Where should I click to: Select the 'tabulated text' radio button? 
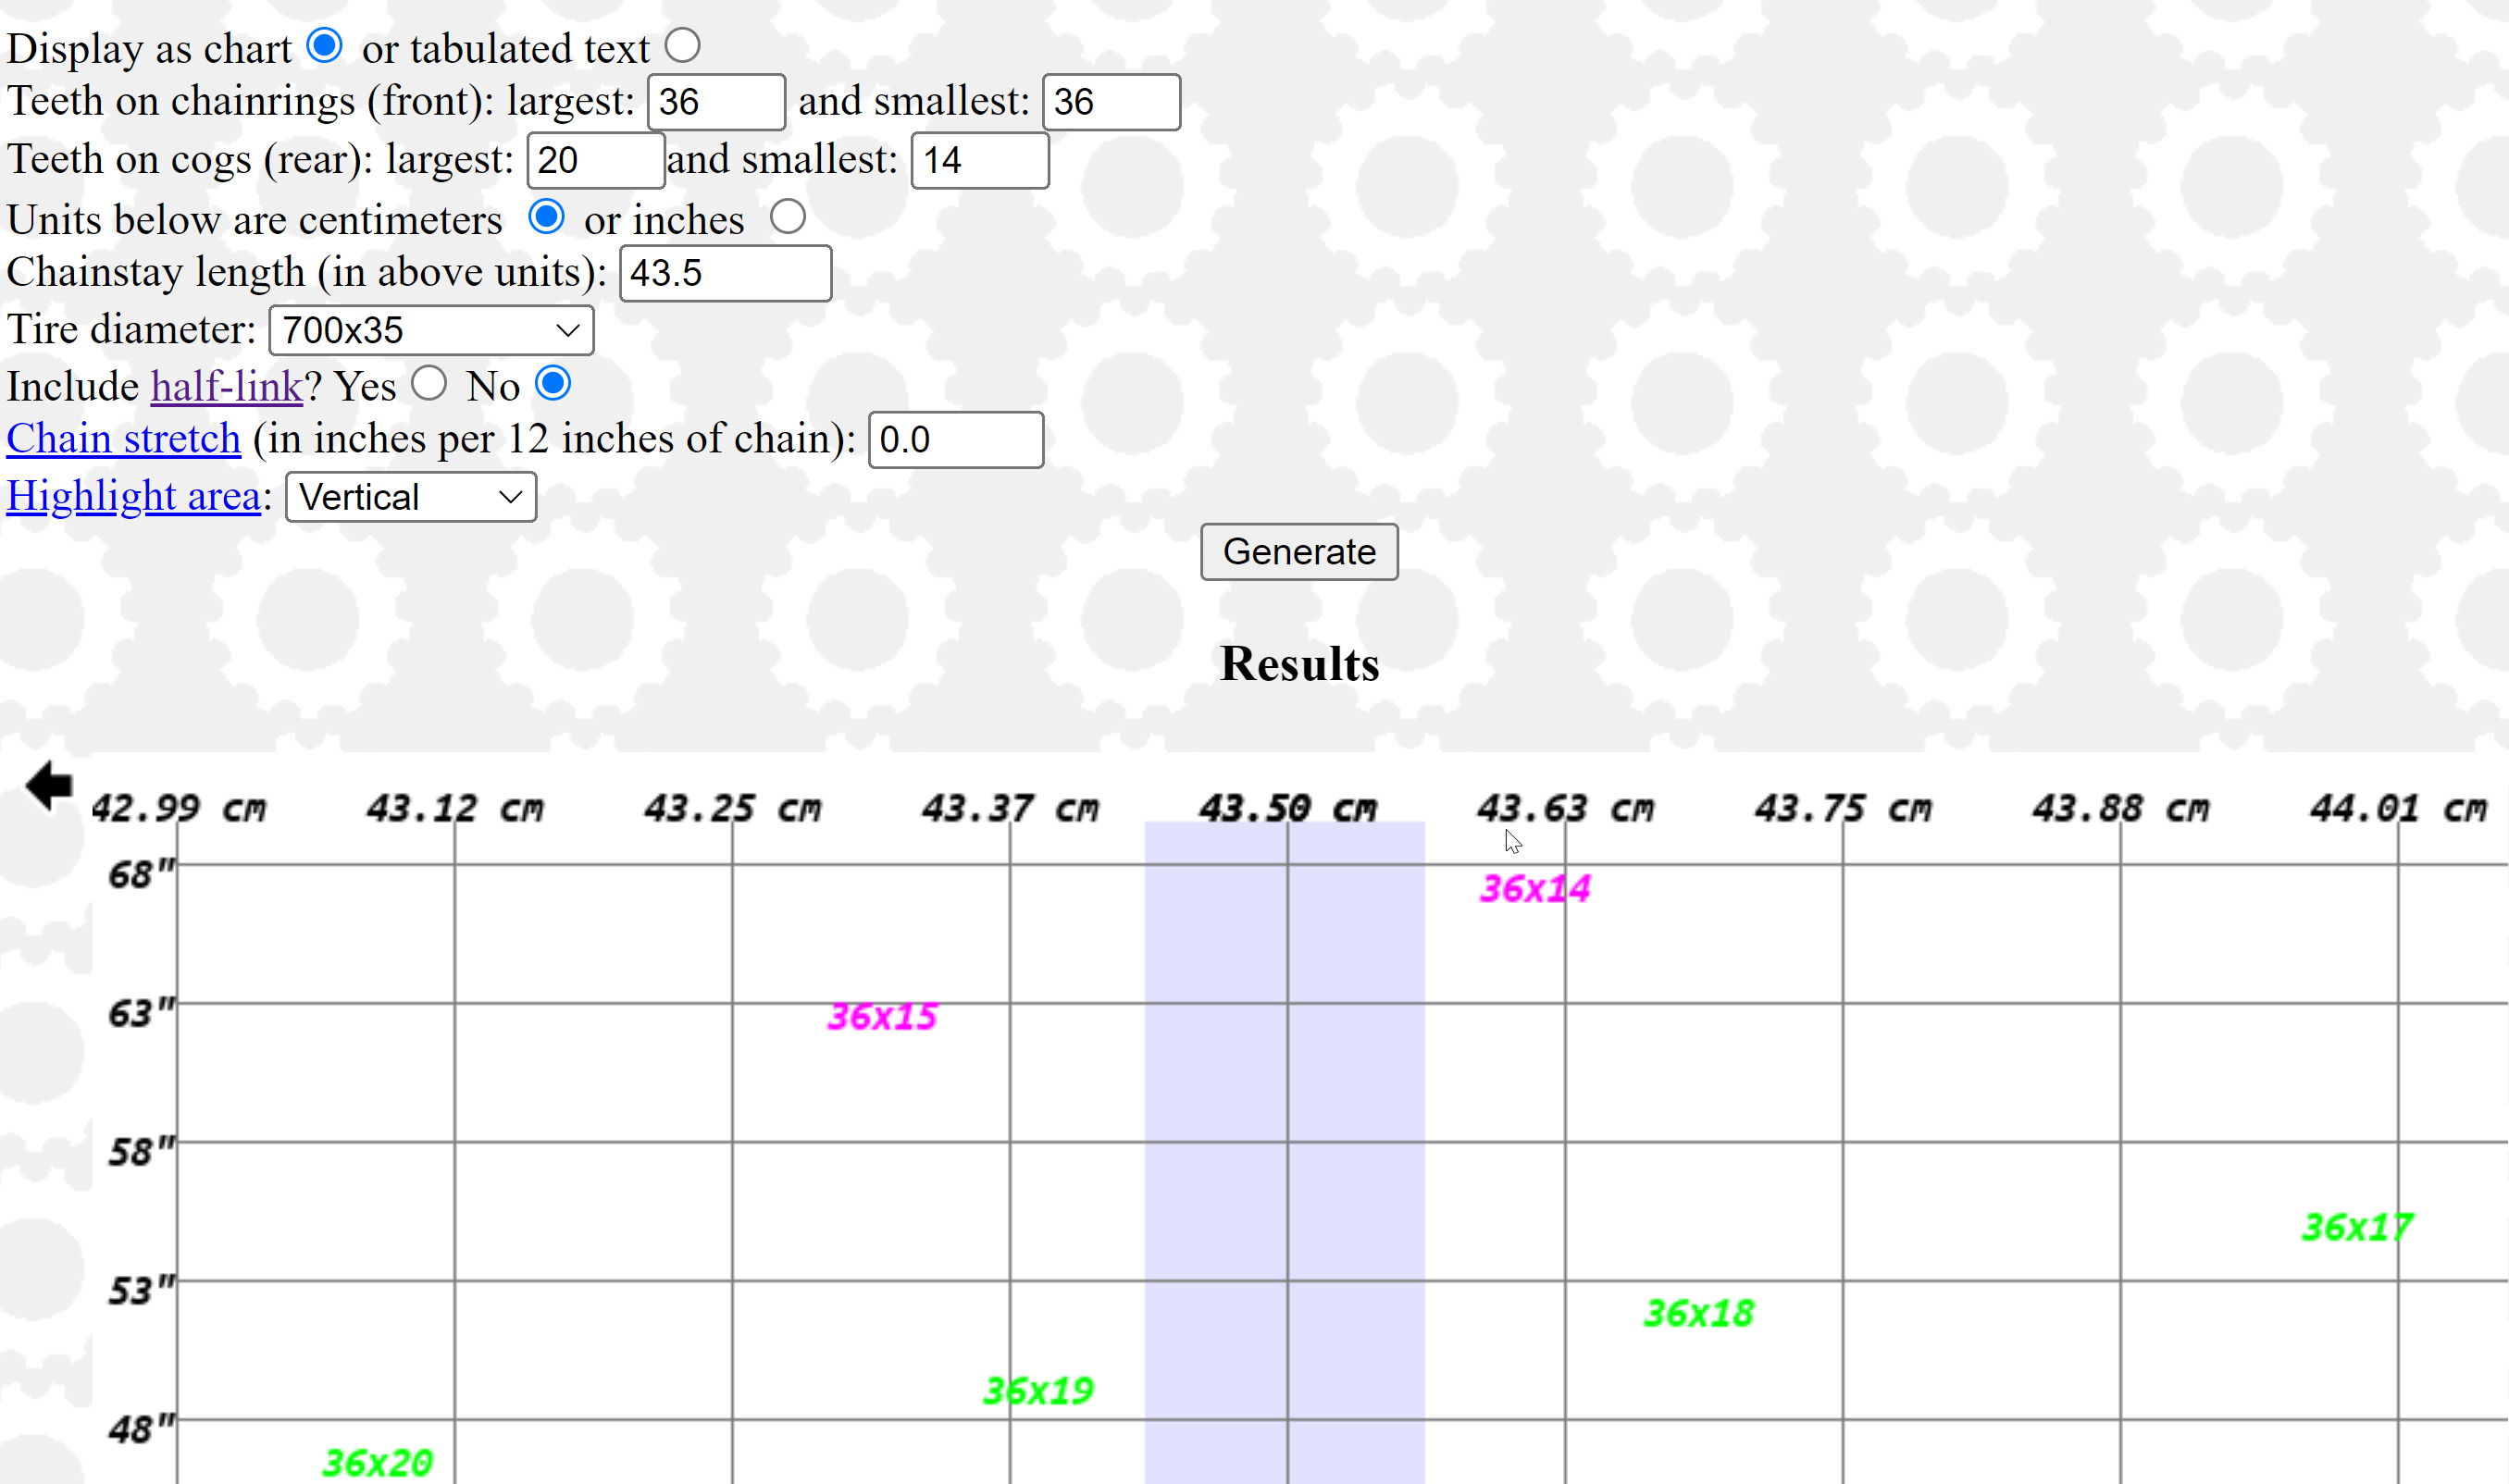682,46
